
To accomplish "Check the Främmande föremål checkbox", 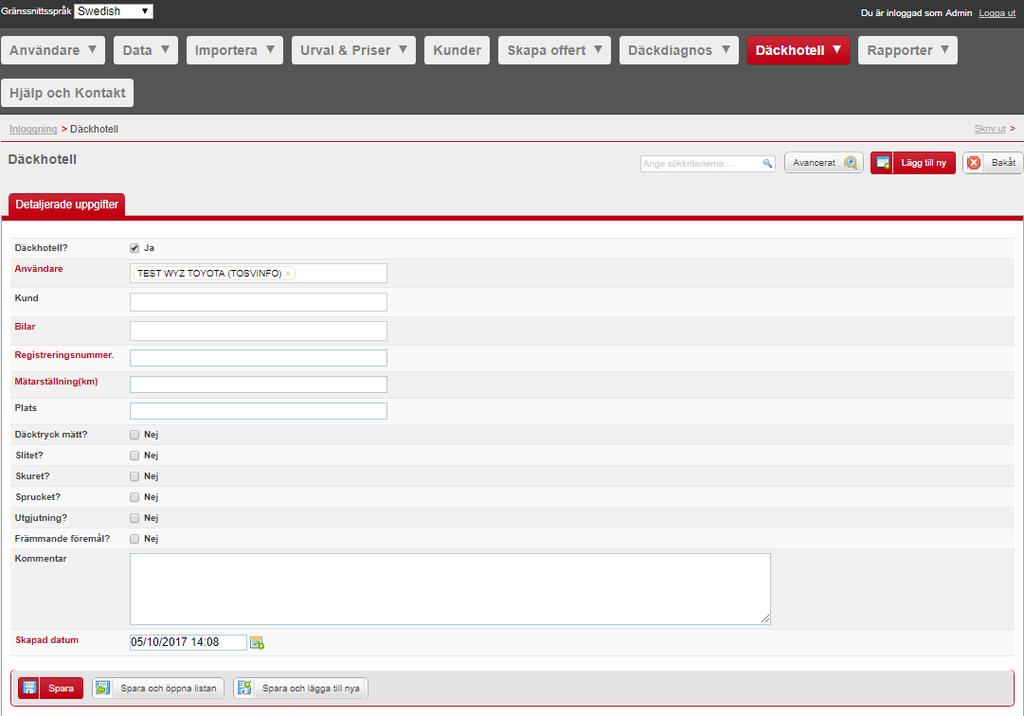I will click(135, 540).
